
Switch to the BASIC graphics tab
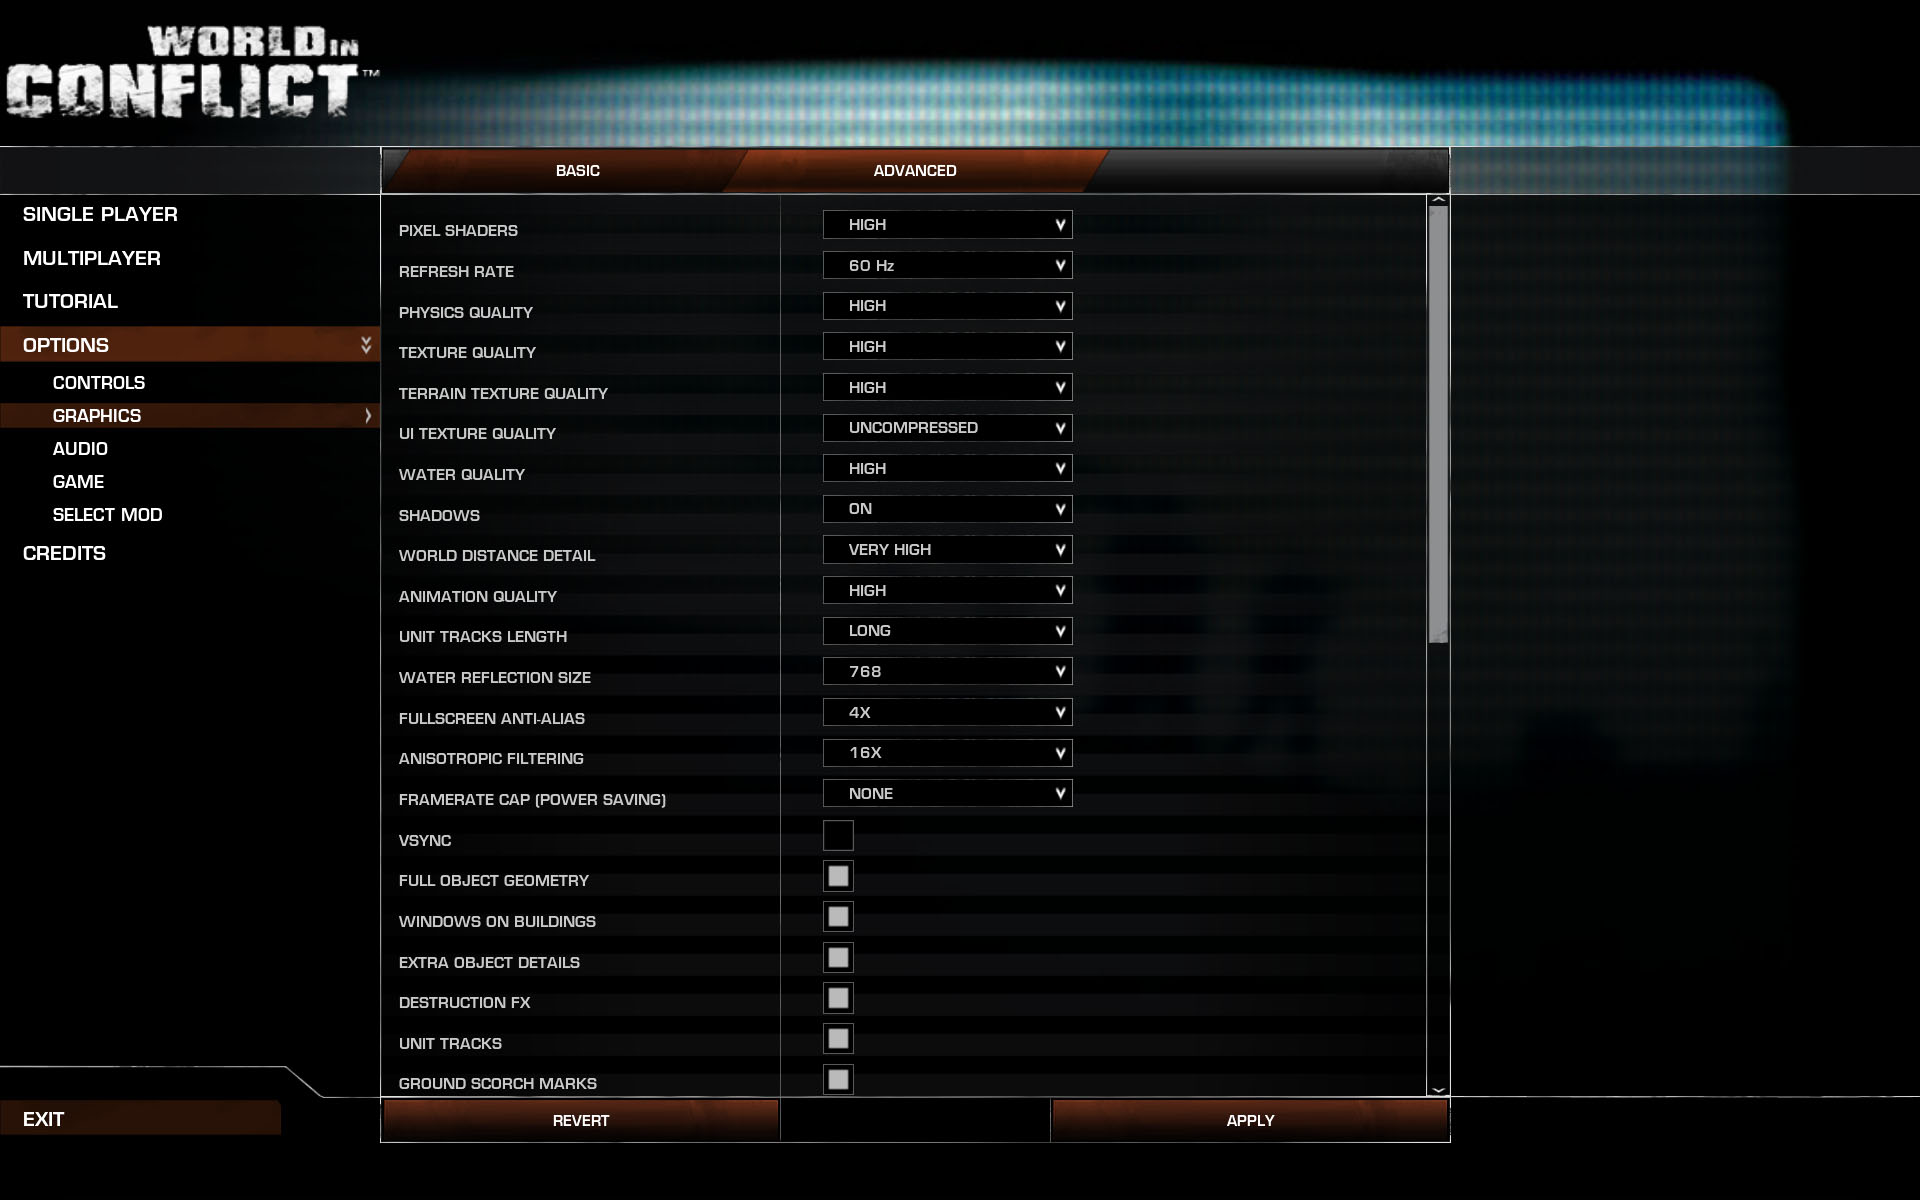click(576, 169)
